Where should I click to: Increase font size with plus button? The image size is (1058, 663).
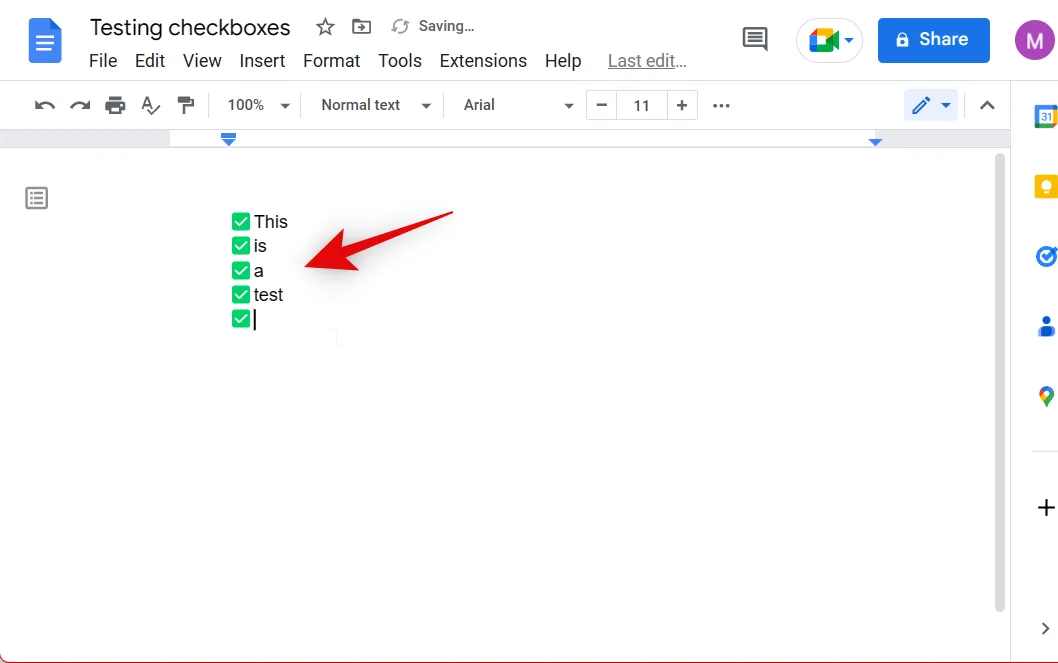click(681, 105)
